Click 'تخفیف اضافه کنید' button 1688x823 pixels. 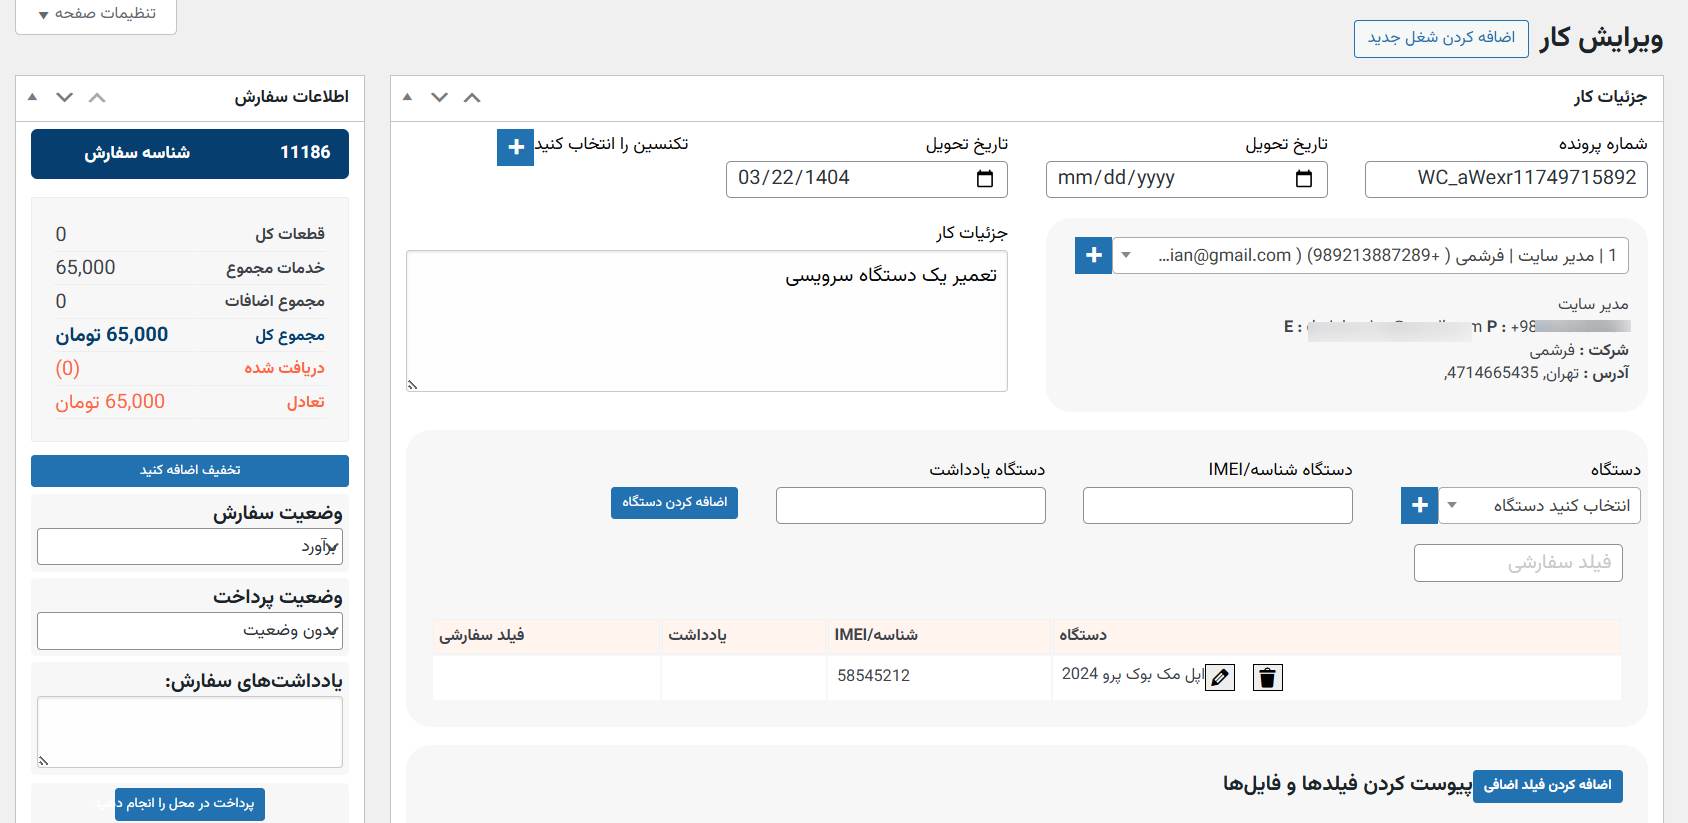click(x=190, y=470)
